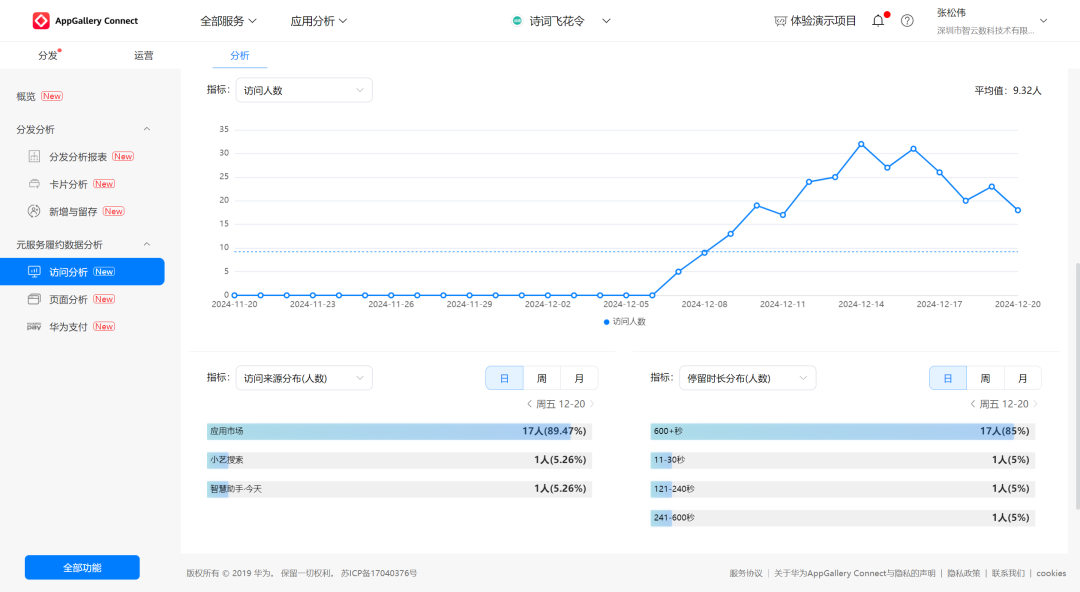Open 卡片分析 card icon in sidebar

35,184
